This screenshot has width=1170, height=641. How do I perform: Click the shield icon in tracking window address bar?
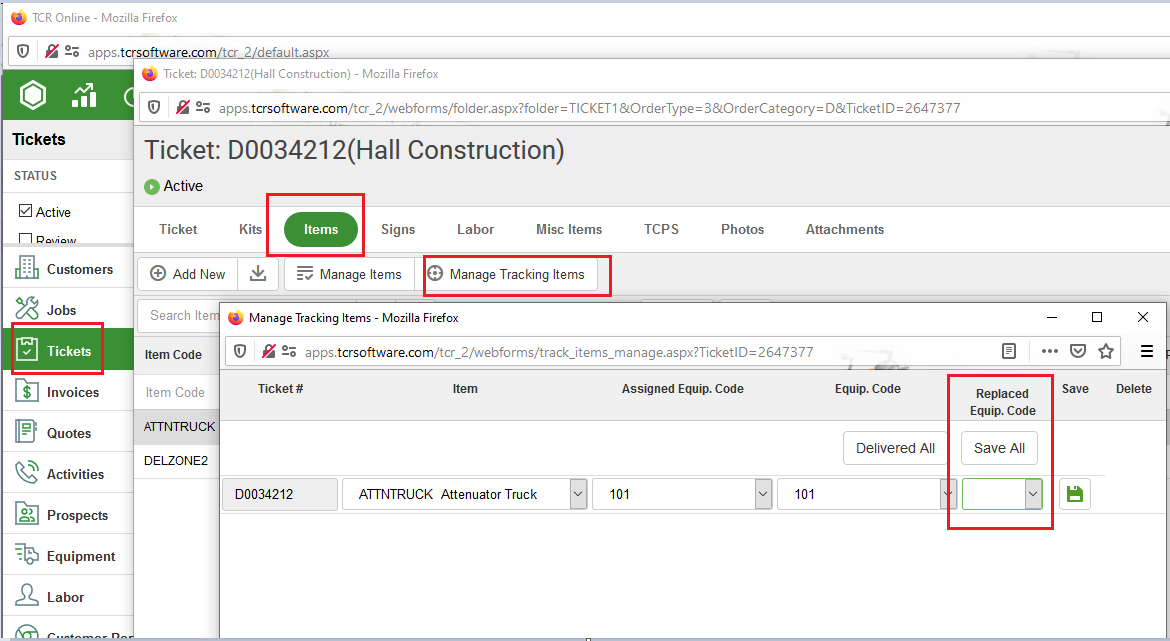240,351
